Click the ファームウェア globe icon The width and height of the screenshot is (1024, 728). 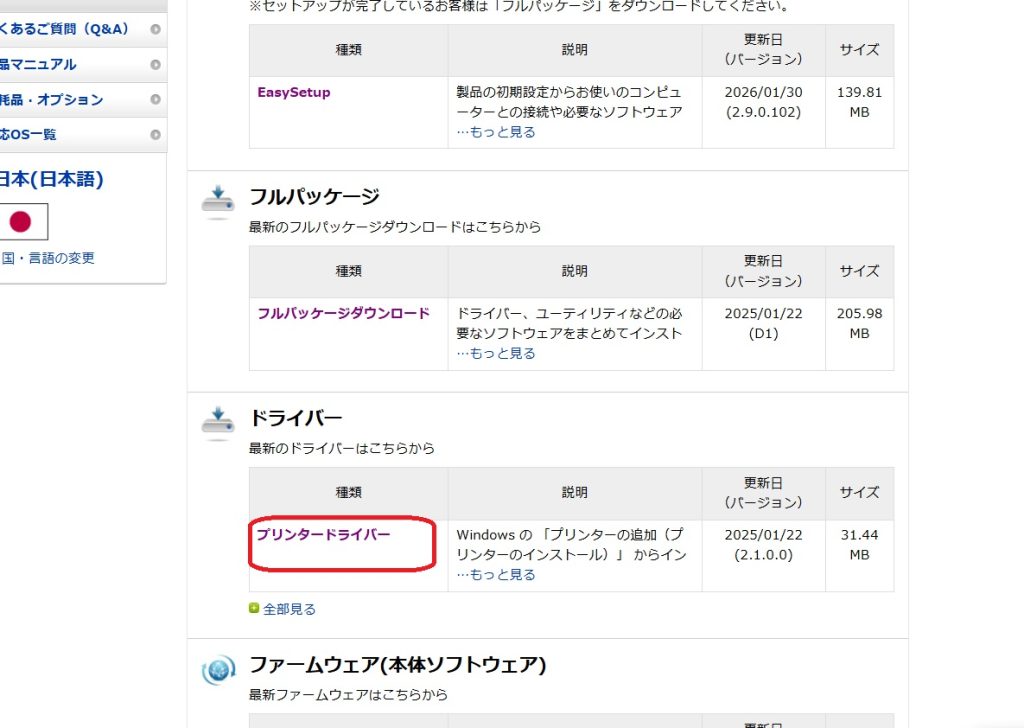point(217,669)
